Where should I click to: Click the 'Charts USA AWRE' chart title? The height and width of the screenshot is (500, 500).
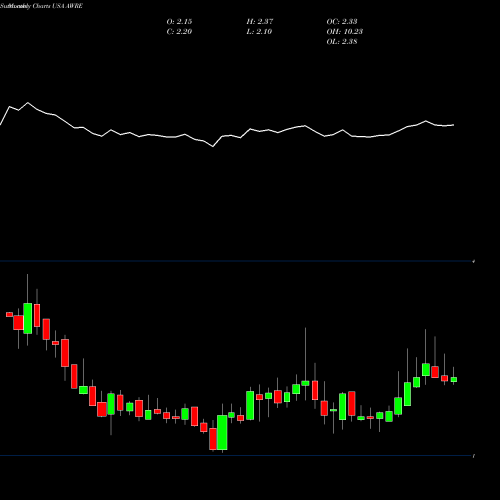(x=58, y=6)
